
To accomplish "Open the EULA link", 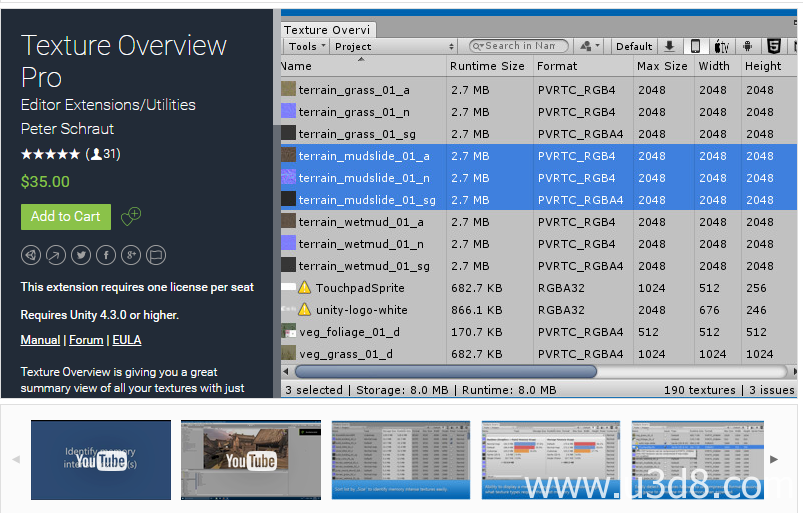I will 126,340.
